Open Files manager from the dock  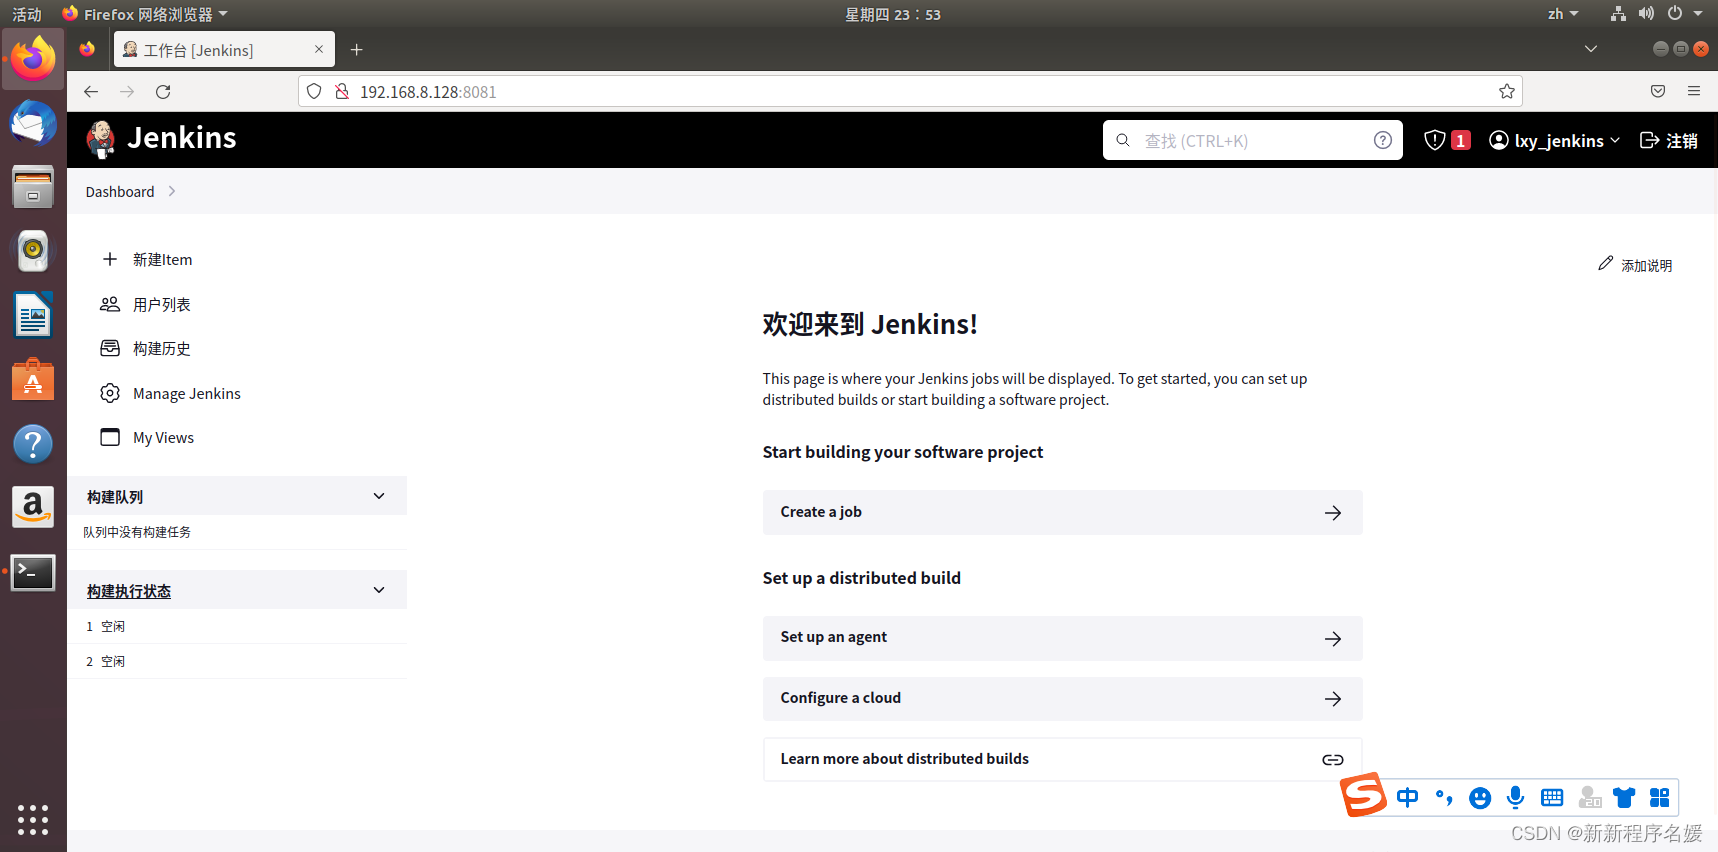(33, 187)
